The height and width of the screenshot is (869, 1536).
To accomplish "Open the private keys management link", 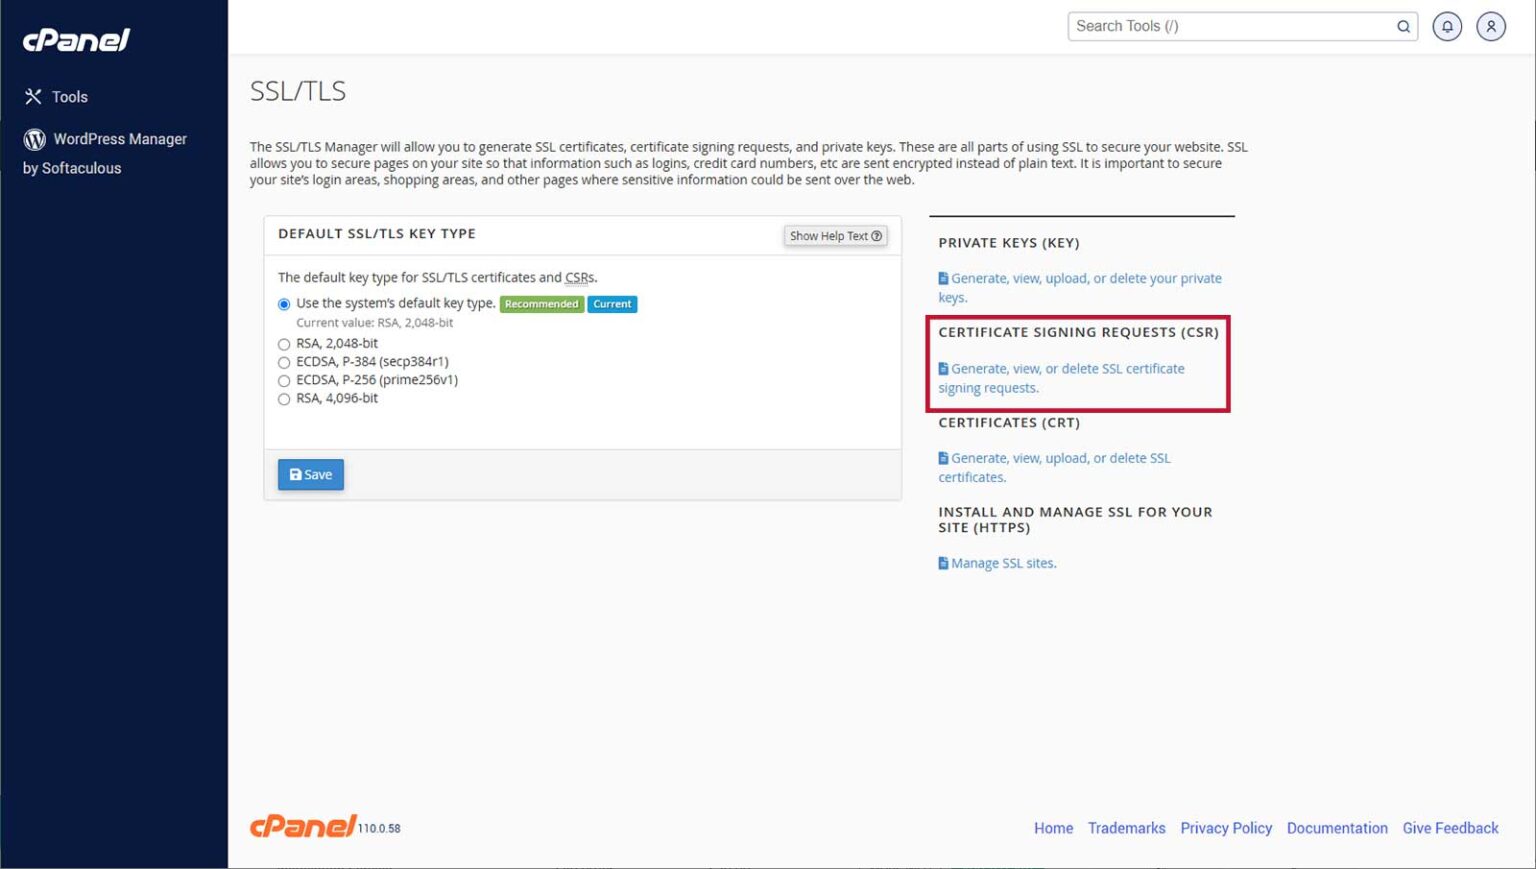I will 1085,279.
